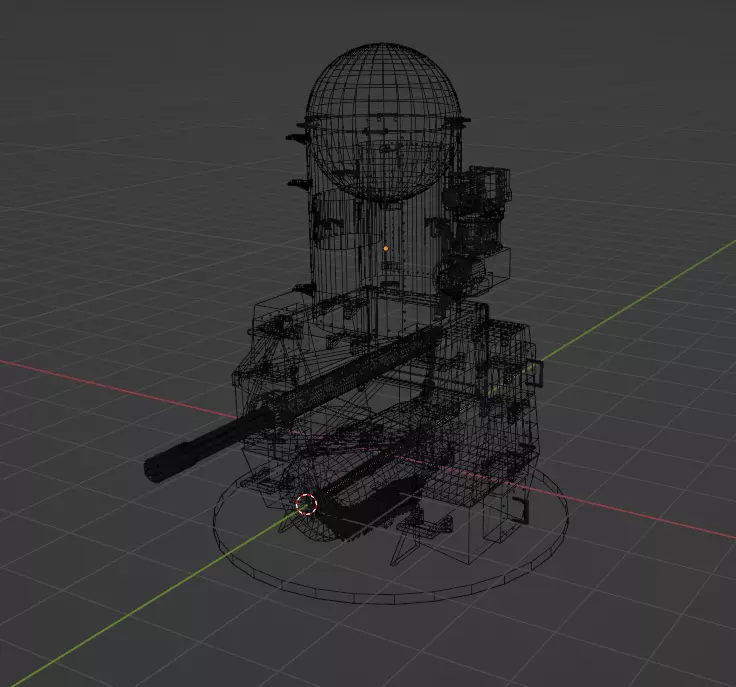The image size is (736, 687).
Task: Select the spherical radome dome wireframe
Action: click(x=383, y=121)
